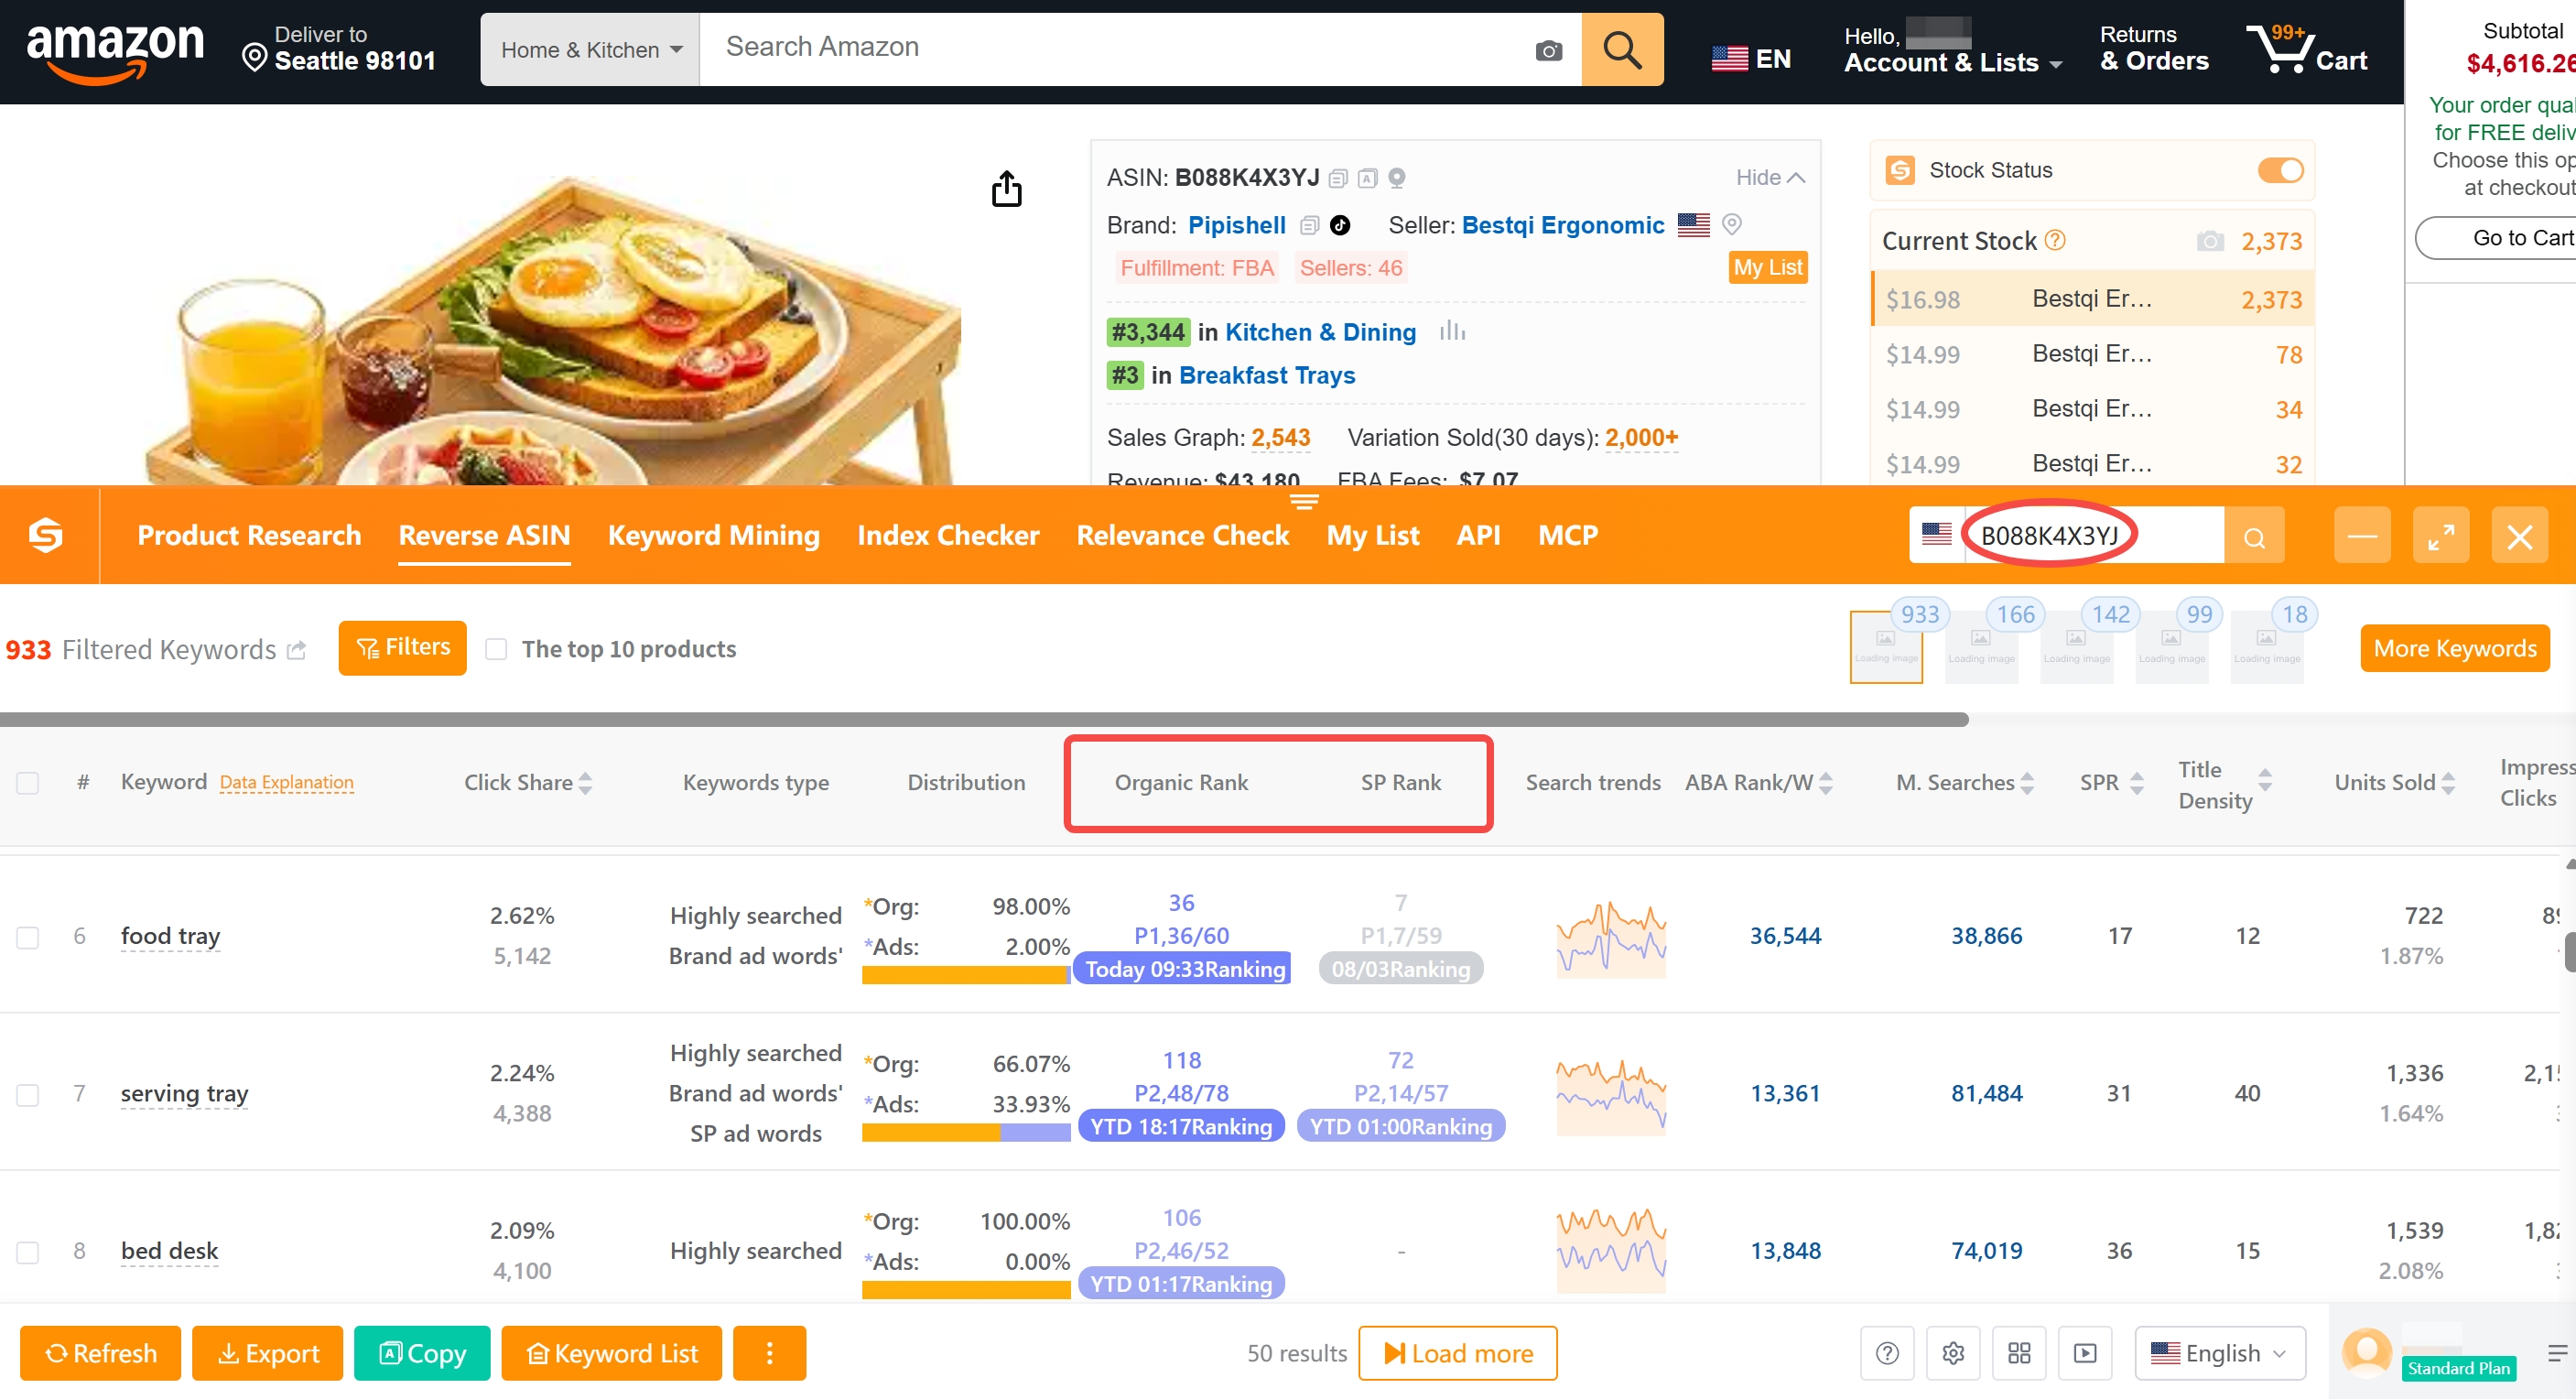This screenshot has height=1399, width=2576.
Task: Click the food tray distribution bar
Action: 966,975
